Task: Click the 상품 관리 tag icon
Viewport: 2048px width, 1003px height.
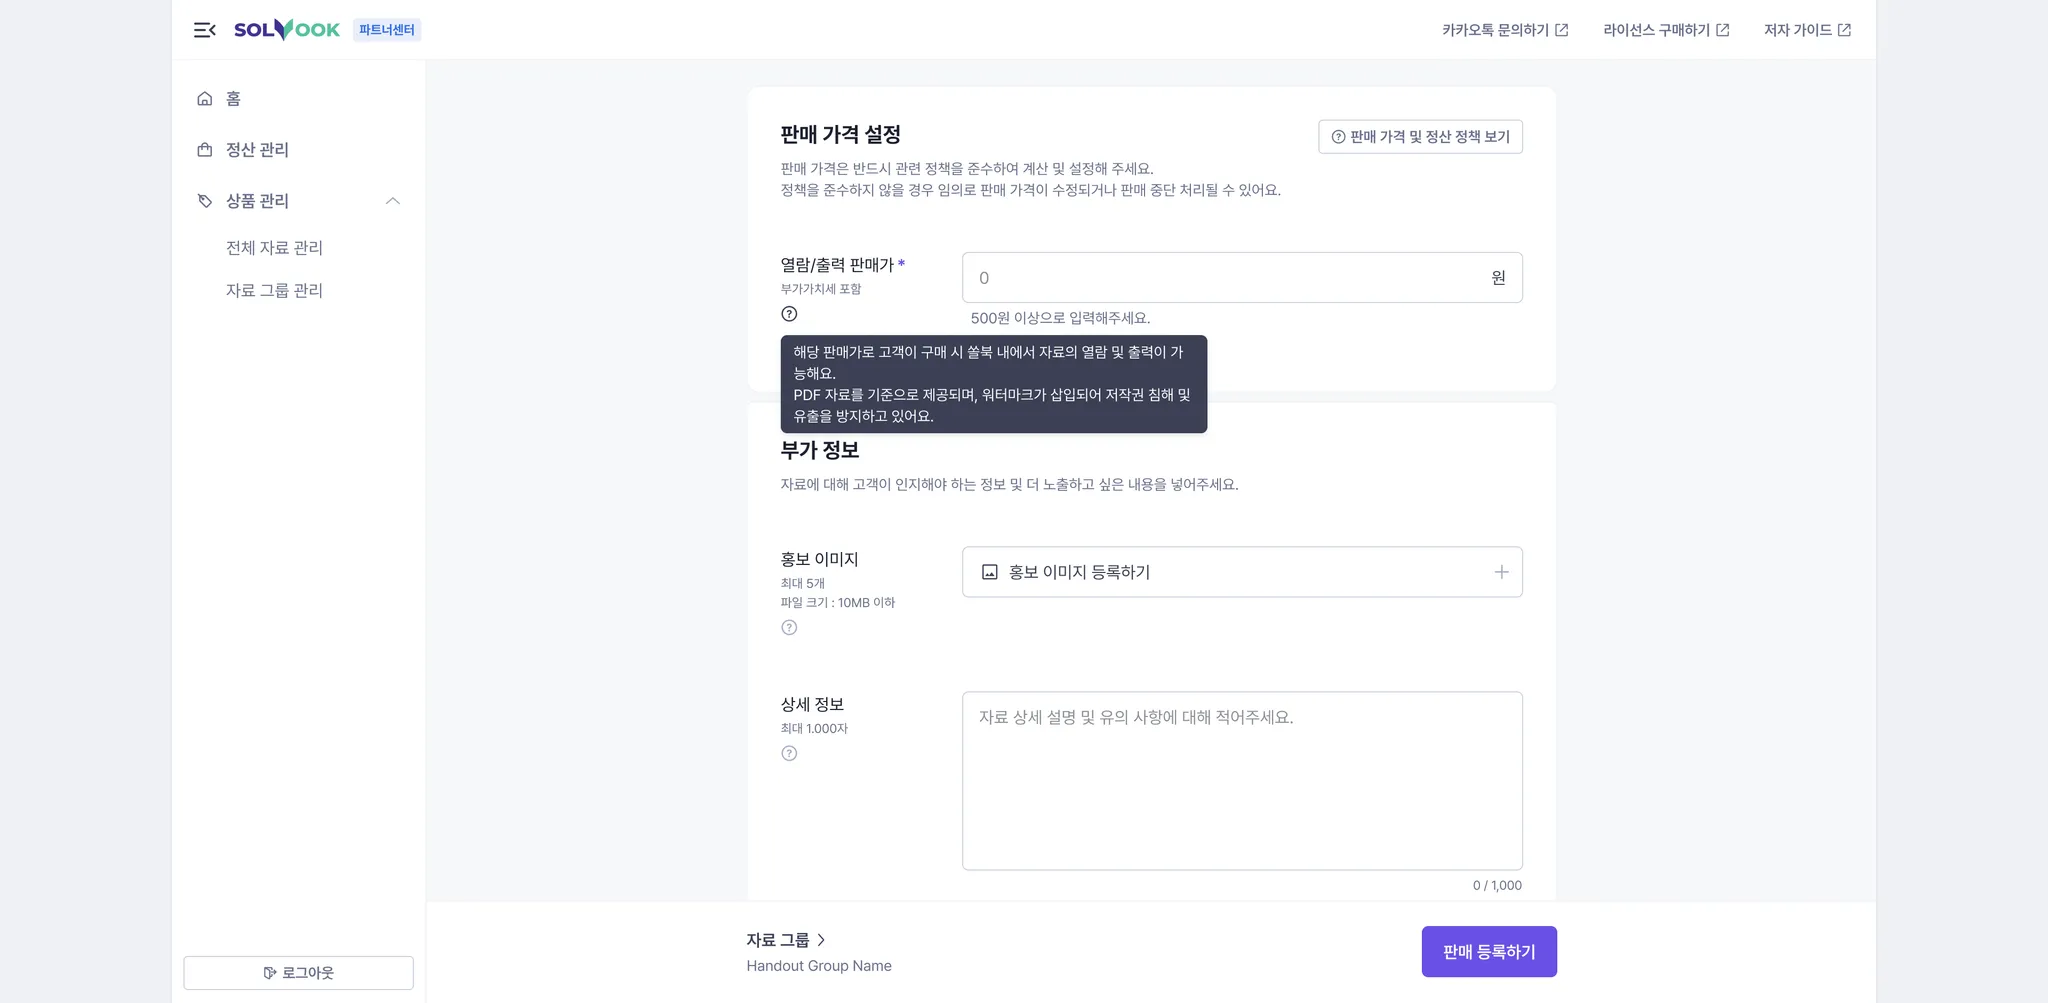Action: point(205,201)
